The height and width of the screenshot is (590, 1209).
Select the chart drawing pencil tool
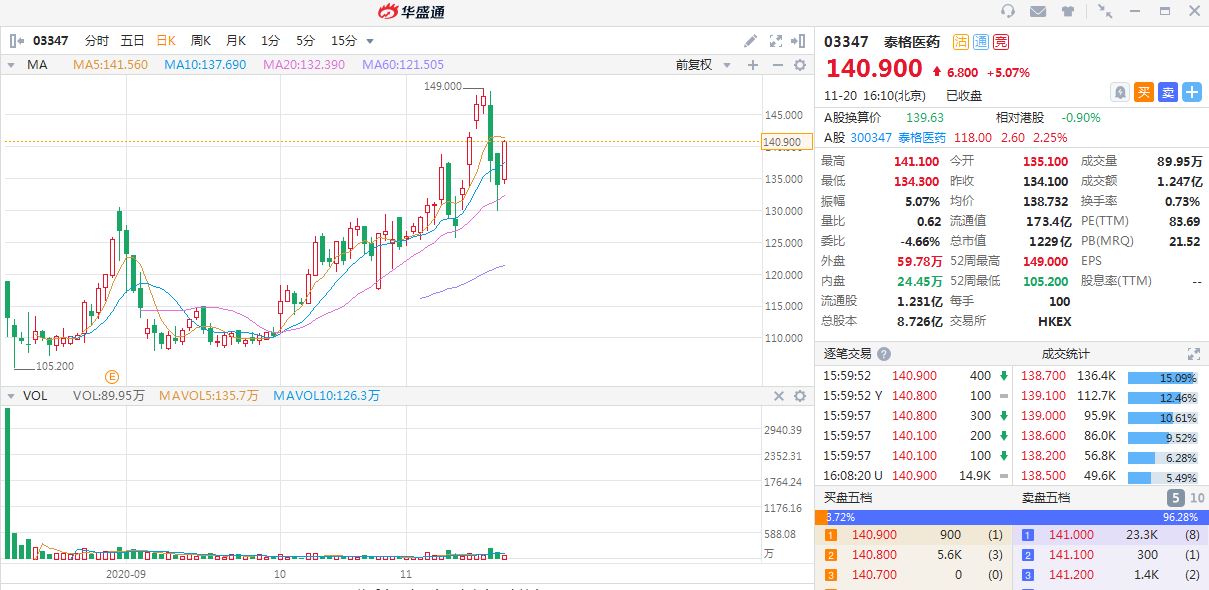pos(751,41)
